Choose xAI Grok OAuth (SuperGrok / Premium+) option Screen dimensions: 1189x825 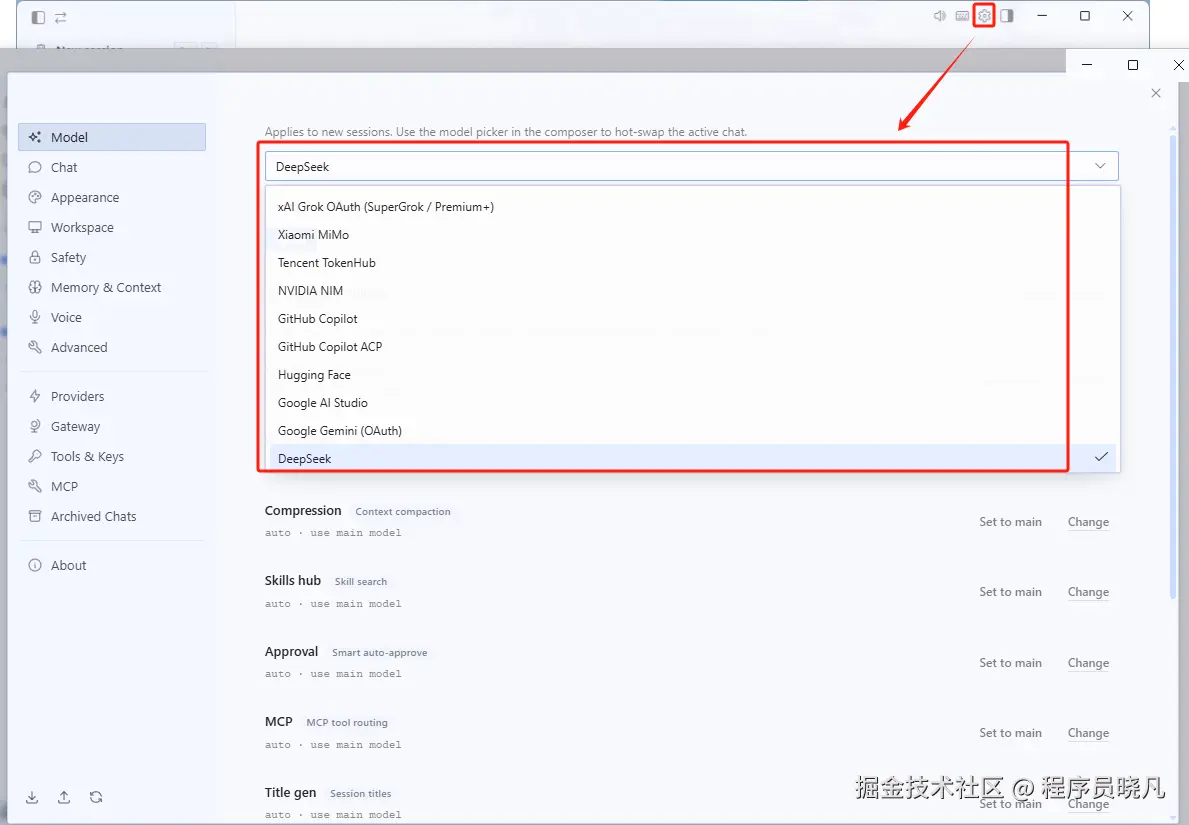tap(693, 207)
